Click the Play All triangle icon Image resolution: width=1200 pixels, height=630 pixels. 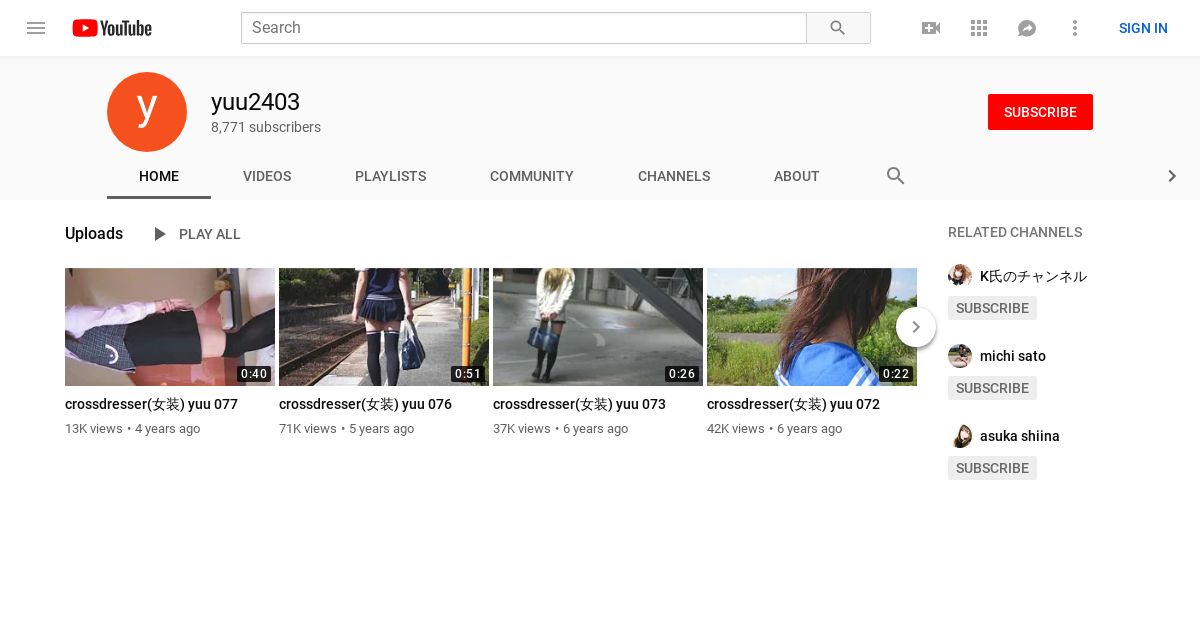click(x=159, y=234)
